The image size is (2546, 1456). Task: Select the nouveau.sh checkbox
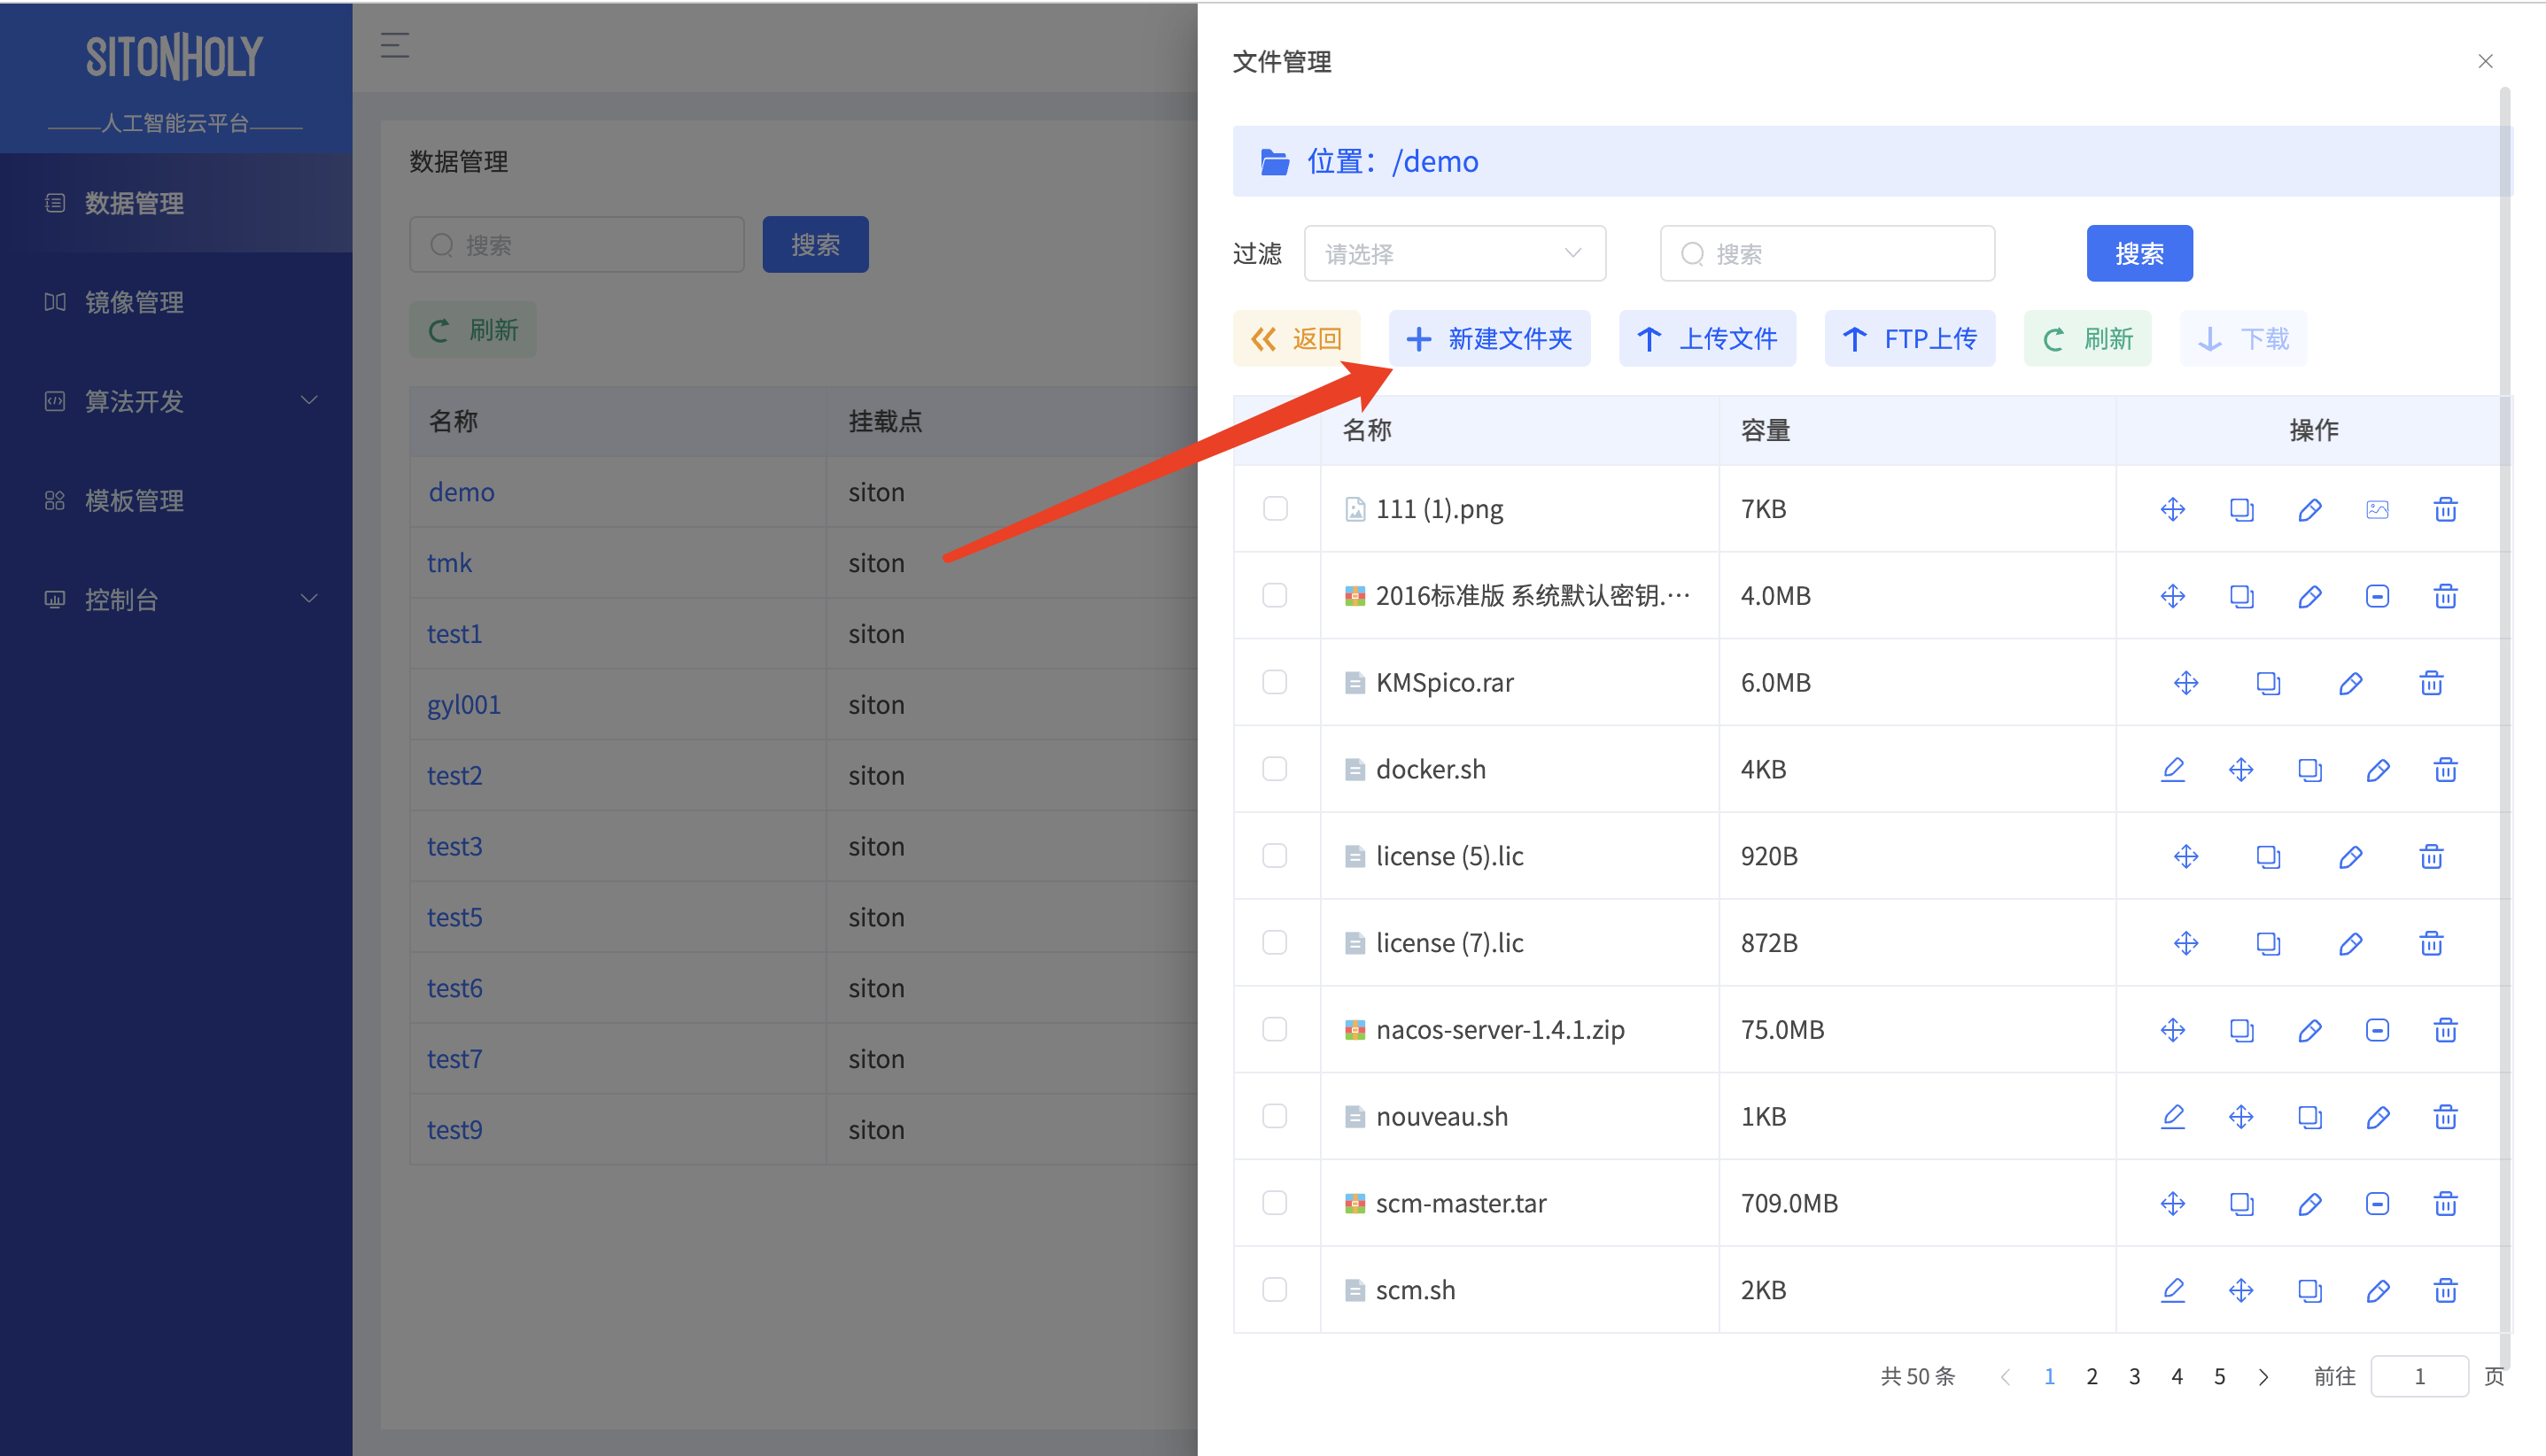1274,1115
